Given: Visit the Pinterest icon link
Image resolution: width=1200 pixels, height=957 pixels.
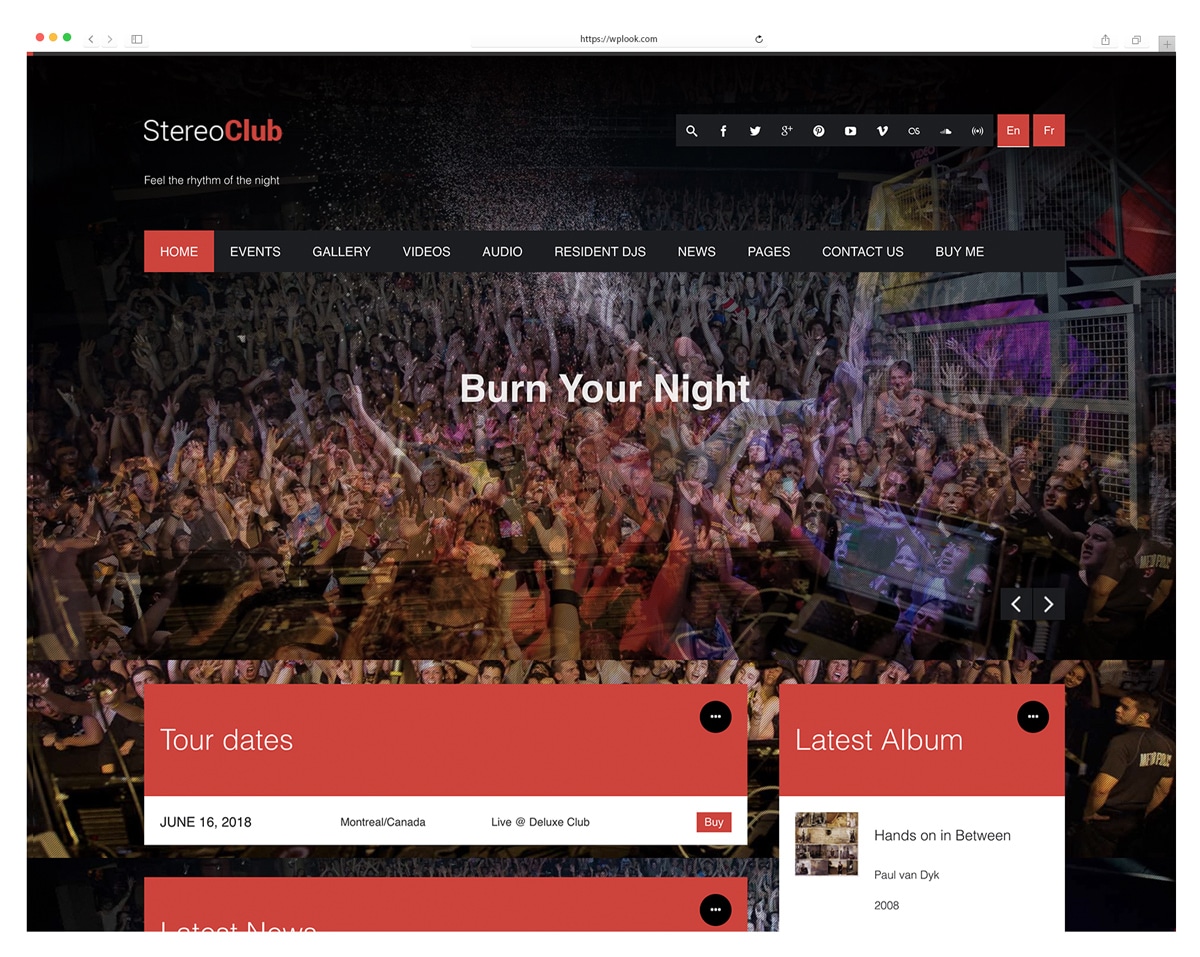Looking at the screenshot, I should tap(819, 131).
